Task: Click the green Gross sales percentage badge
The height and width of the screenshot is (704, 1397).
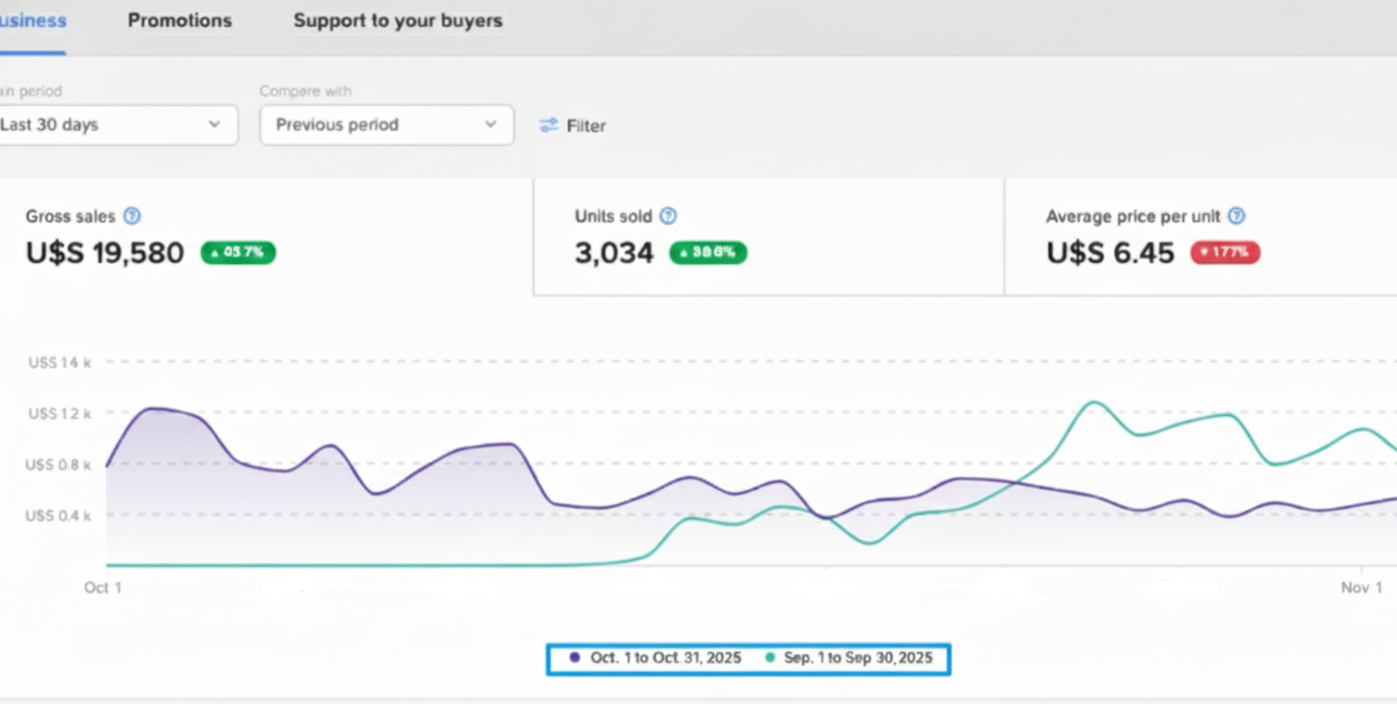Action: (238, 252)
